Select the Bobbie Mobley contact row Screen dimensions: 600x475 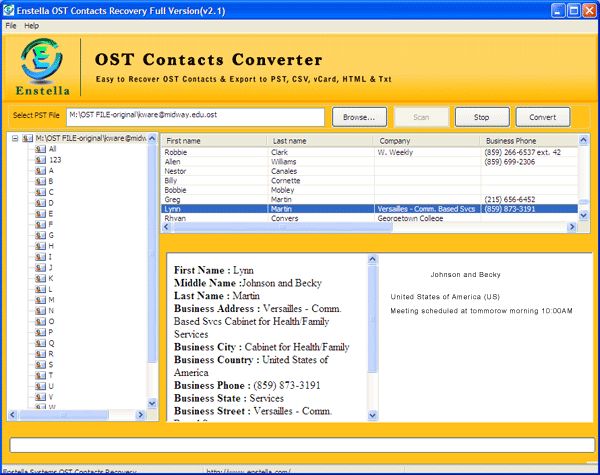pos(369,190)
